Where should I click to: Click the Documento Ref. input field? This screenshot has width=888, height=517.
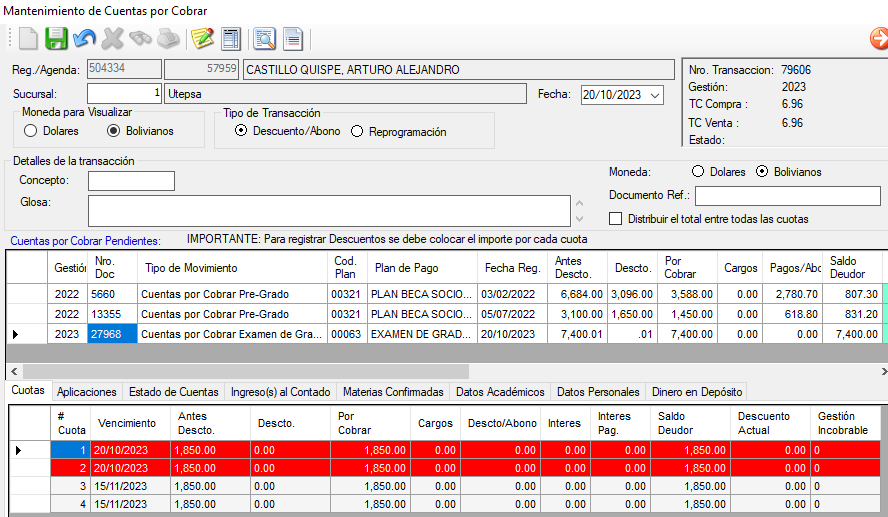(788, 196)
